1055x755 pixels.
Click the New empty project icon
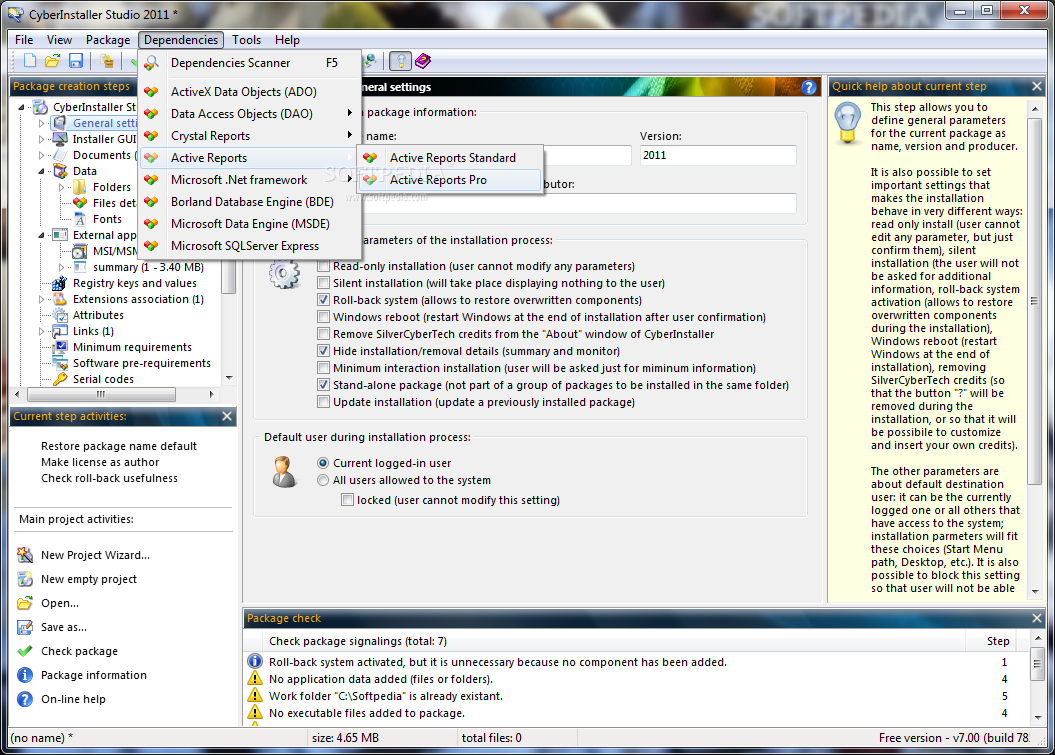[25, 579]
